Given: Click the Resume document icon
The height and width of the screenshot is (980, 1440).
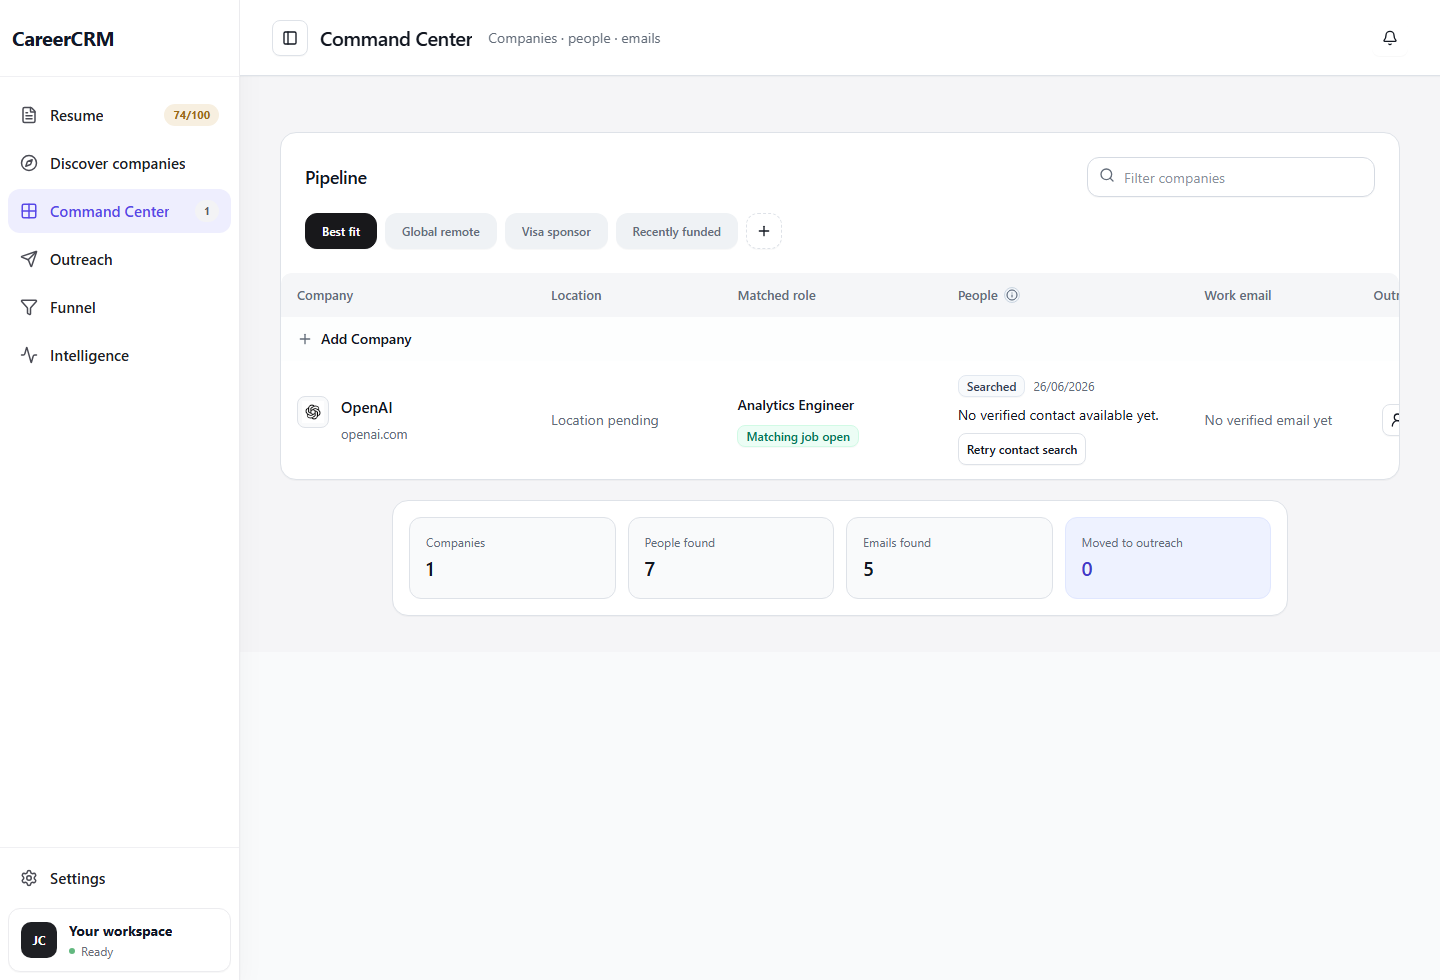Looking at the screenshot, I should (x=29, y=115).
